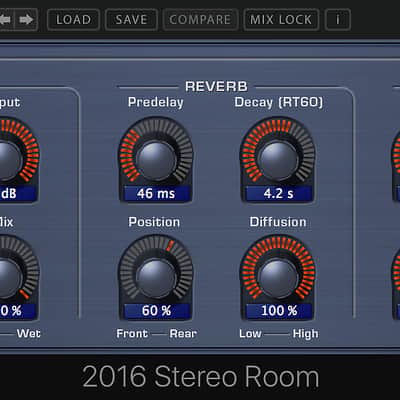Click the LOAD preset button
The image size is (400, 400).
click(x=73, y=20)
